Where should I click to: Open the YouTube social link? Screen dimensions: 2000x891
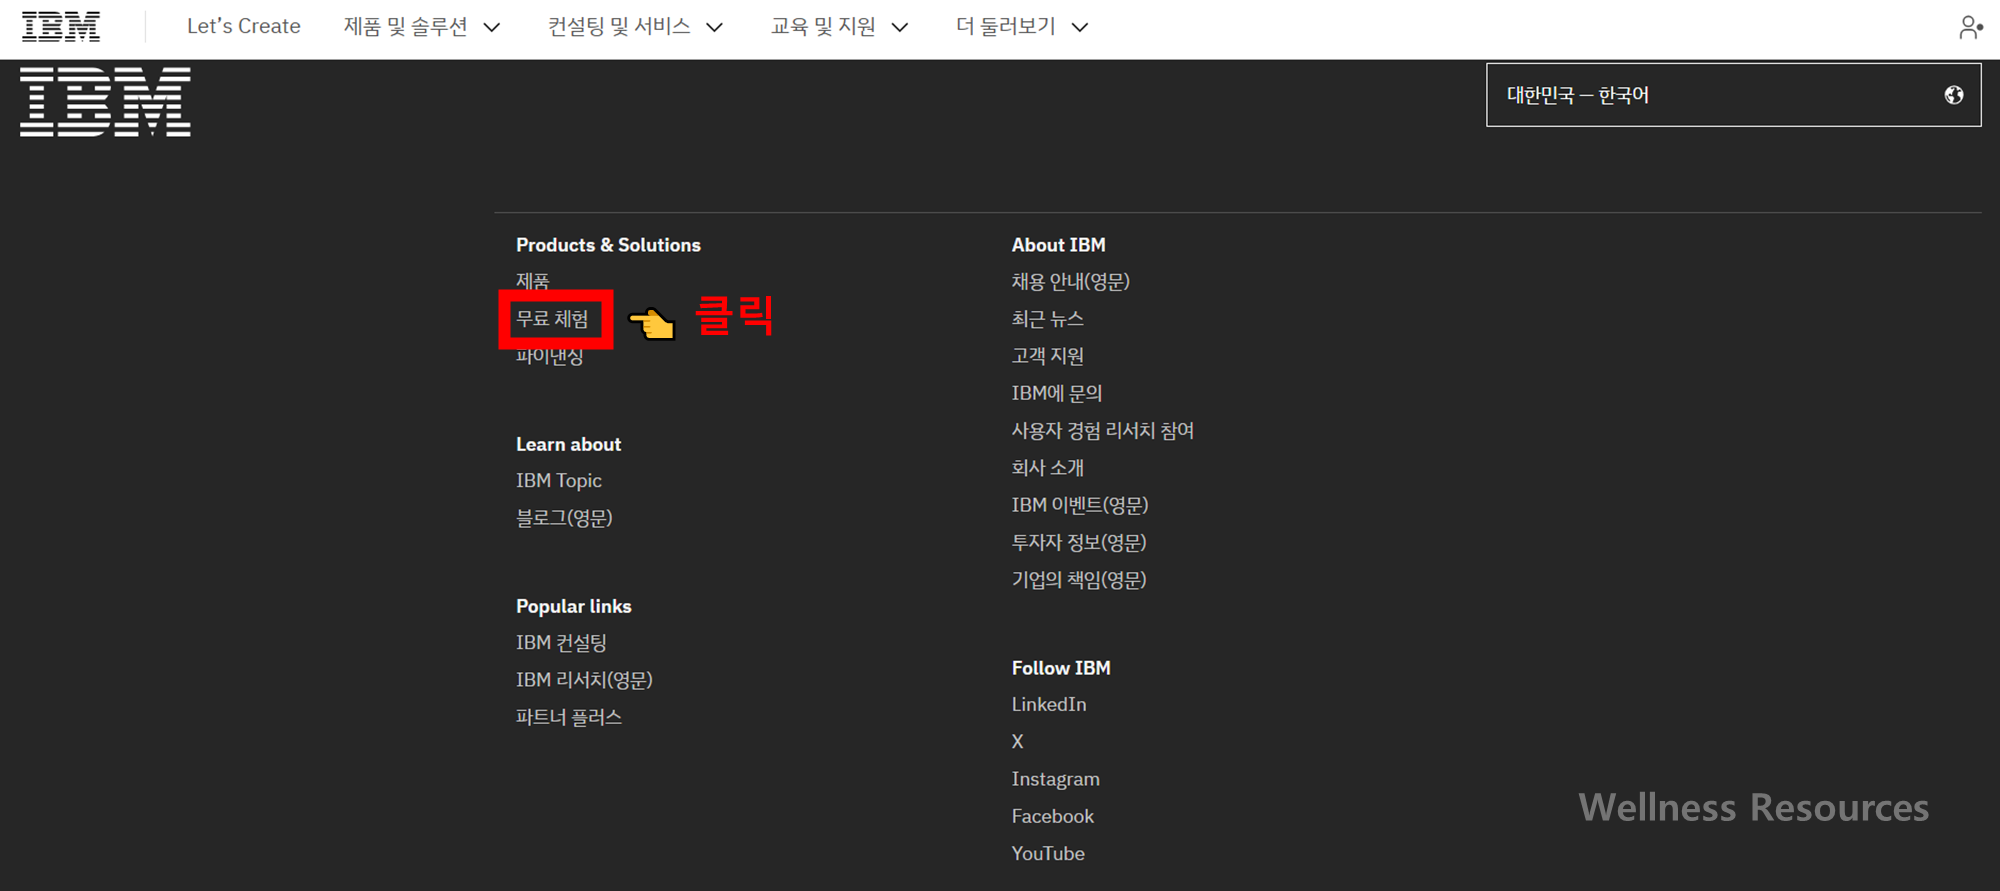(x=1048, y=854)
